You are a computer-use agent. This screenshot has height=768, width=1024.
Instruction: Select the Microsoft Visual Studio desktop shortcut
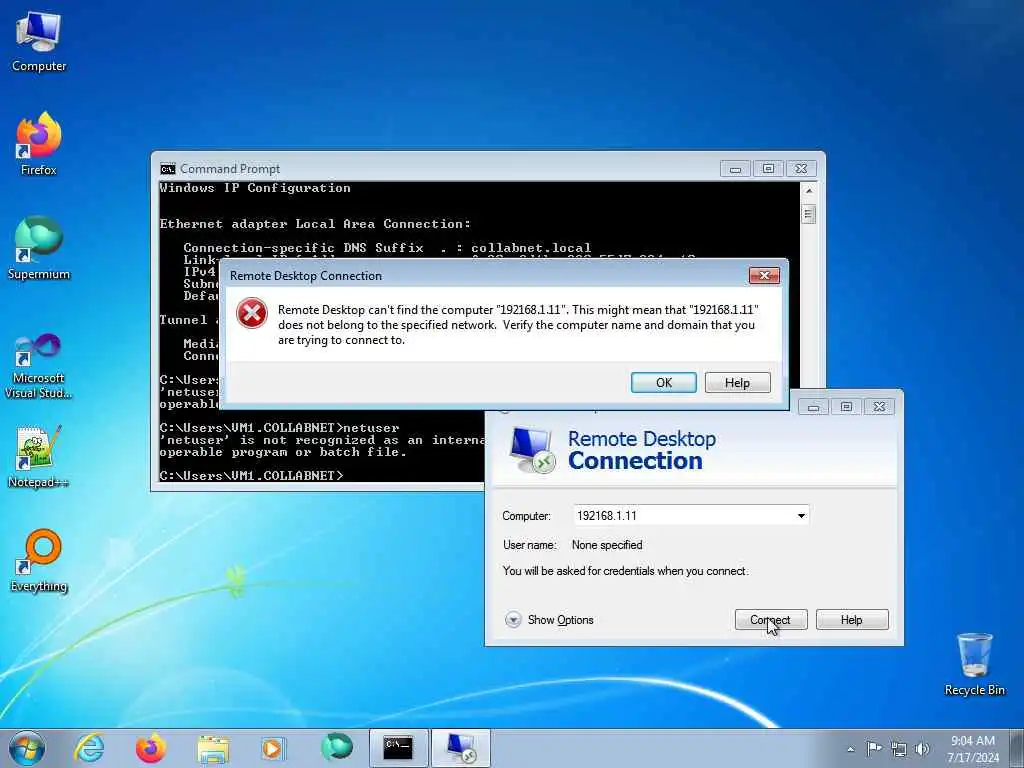pyautogui.click(x=39, y=366)
